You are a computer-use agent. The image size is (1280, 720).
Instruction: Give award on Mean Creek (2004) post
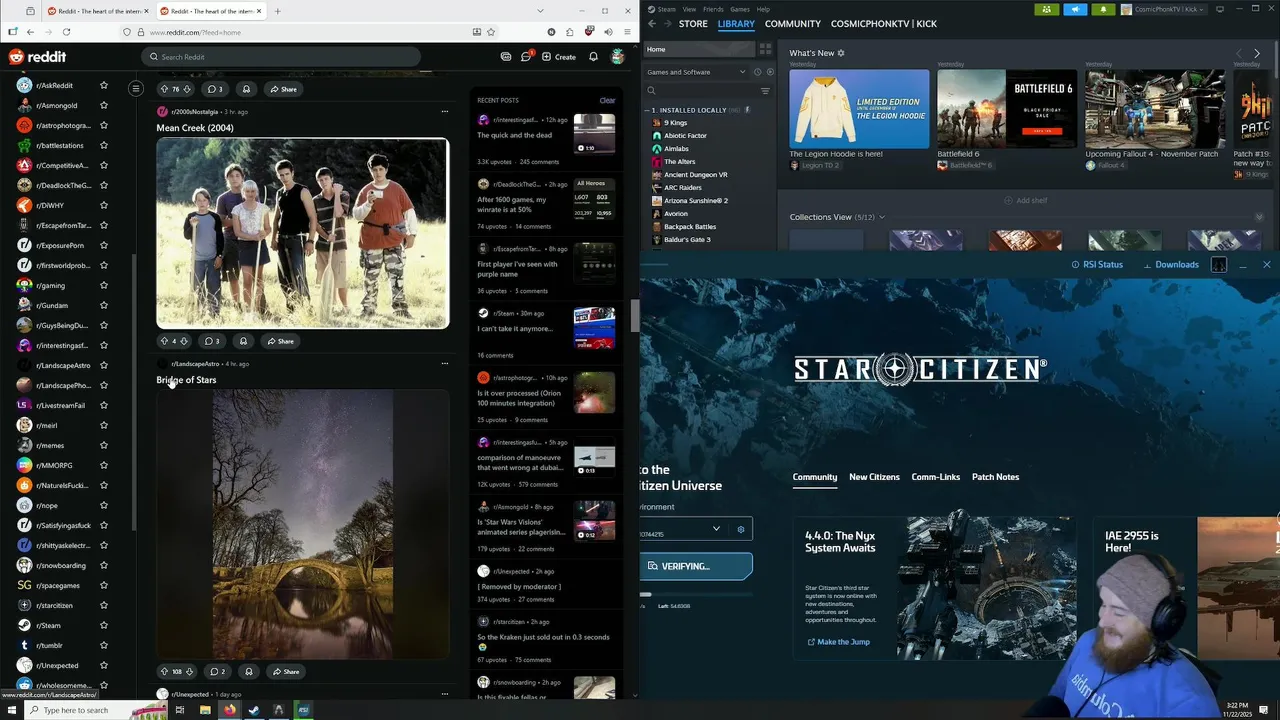[243, 341]
